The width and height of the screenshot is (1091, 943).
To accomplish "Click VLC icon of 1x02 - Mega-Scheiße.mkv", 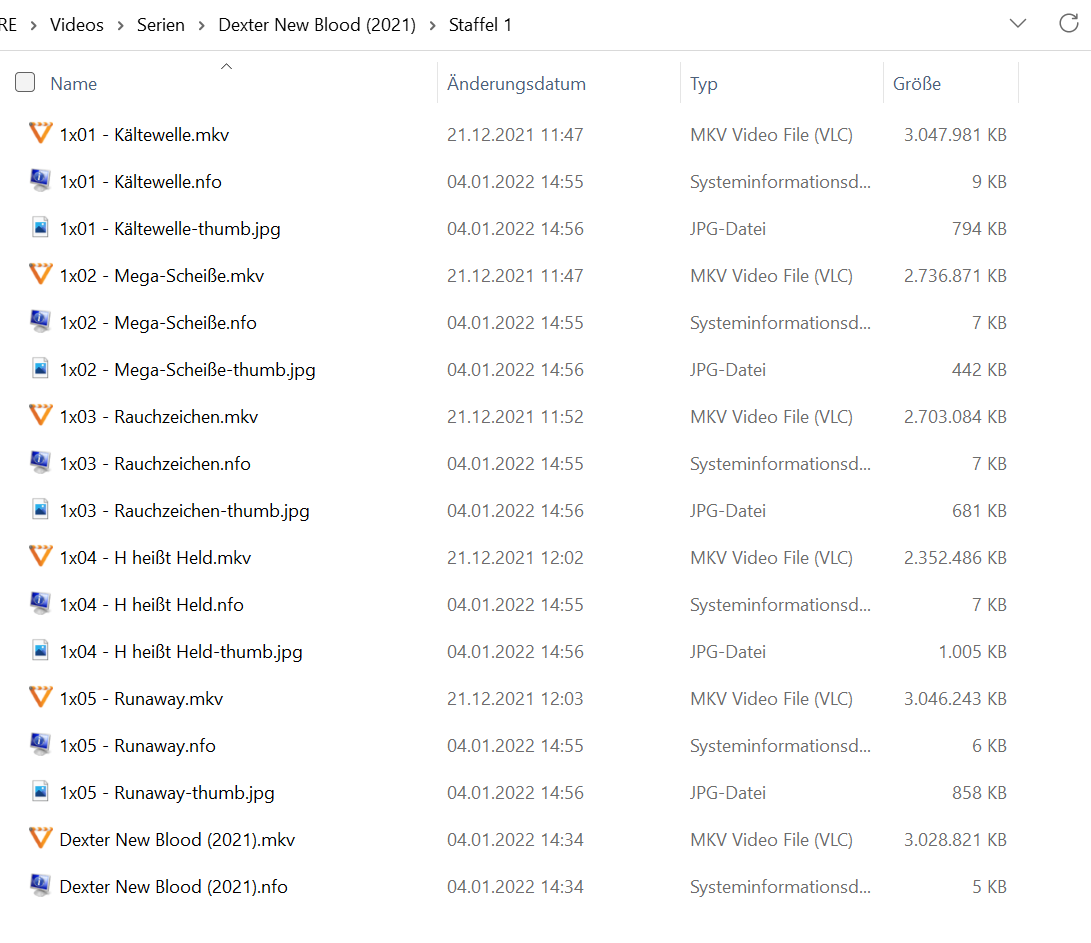I will tap(40, 275).
